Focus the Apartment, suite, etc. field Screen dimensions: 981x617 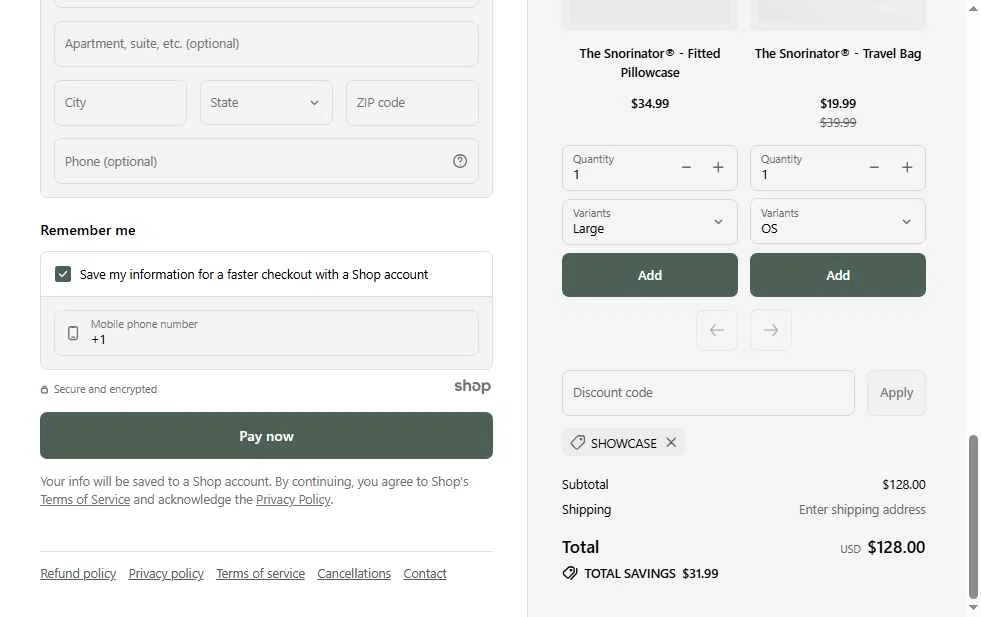pyautogui.click(x=266, y=44)
